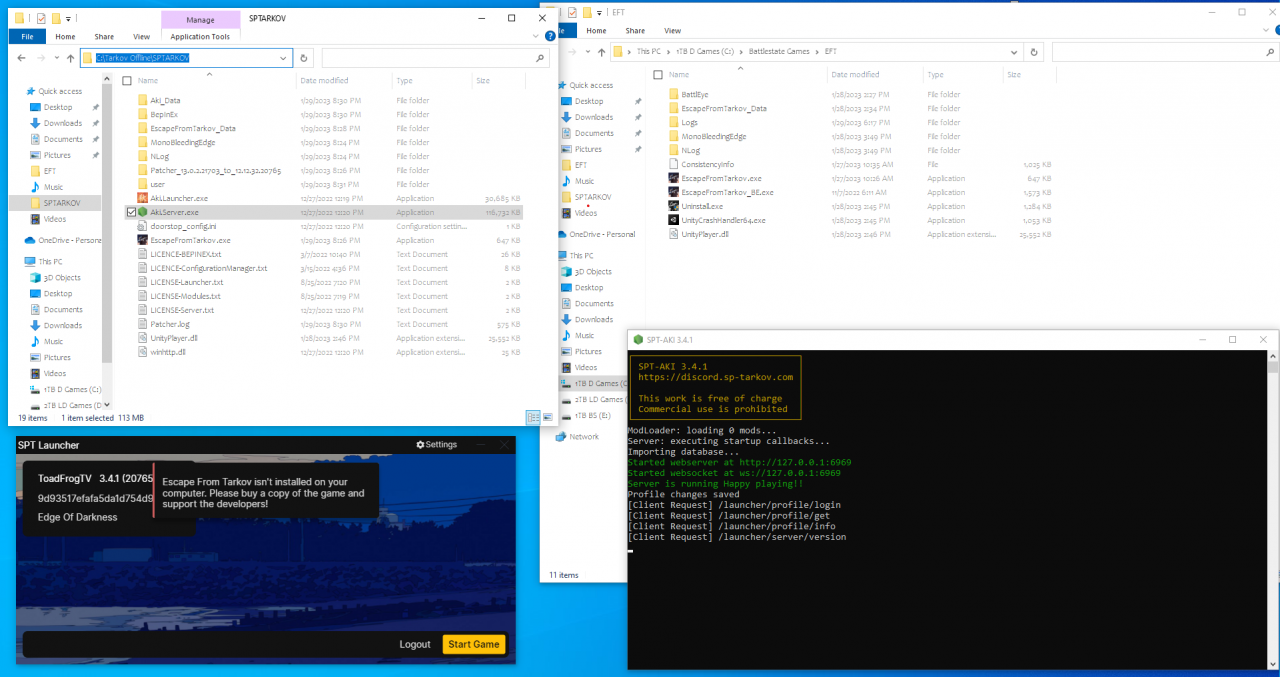Select EscapeFromTarkov_BE.exe icon in EFT window
The image size is (1280, 677).
click(x=673, y=192)
